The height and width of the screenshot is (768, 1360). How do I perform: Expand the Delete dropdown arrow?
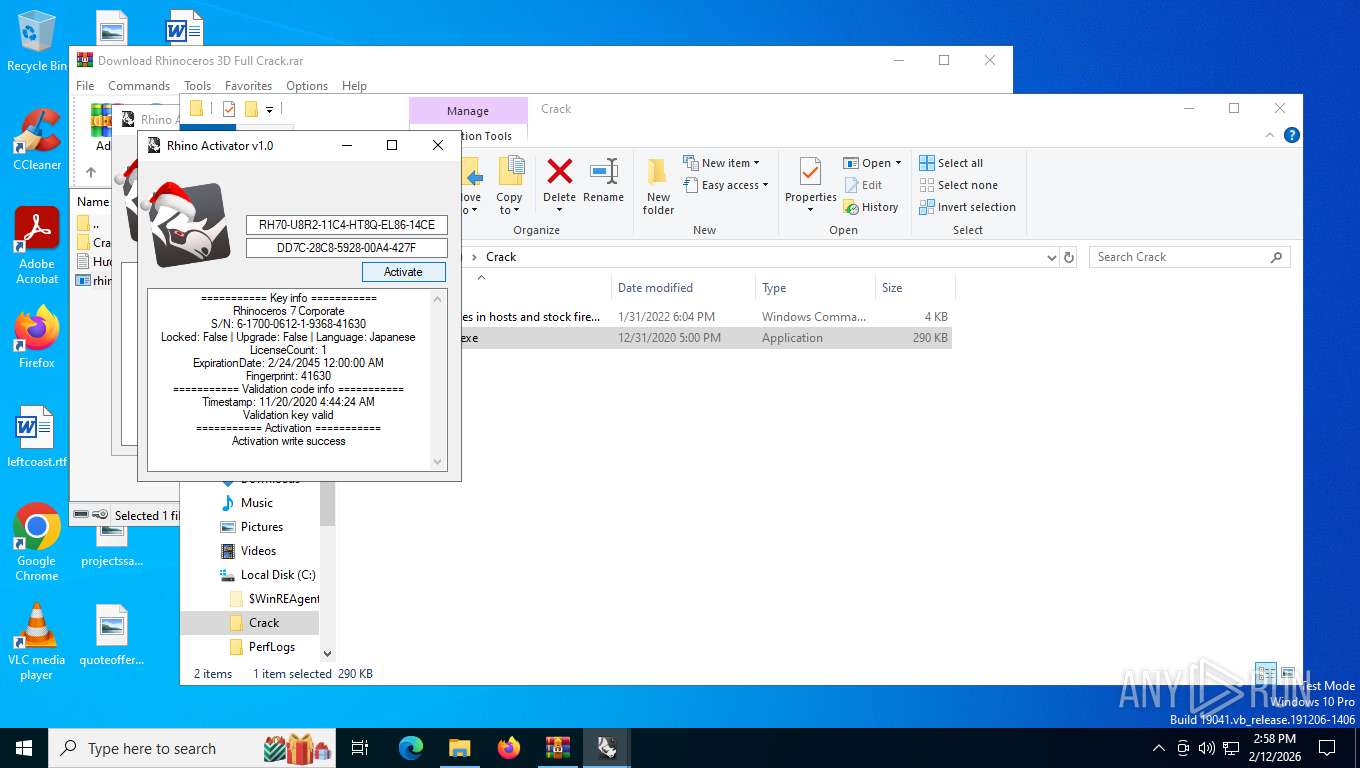pyautogui.click(x=560, y=210)
